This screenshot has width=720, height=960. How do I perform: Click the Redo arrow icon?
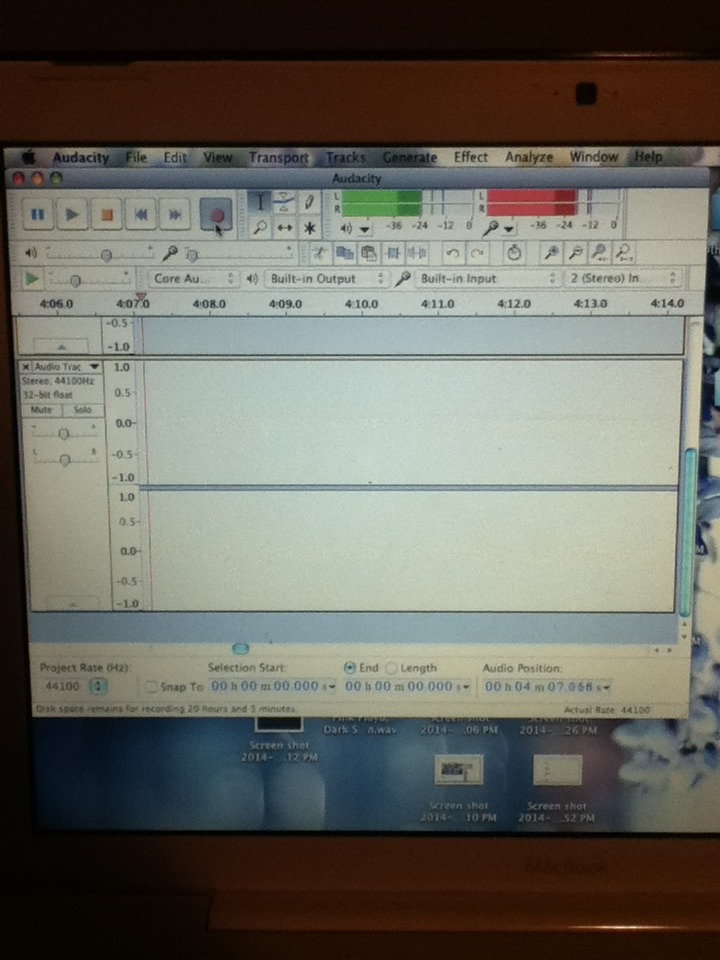(x=478, y=253)
